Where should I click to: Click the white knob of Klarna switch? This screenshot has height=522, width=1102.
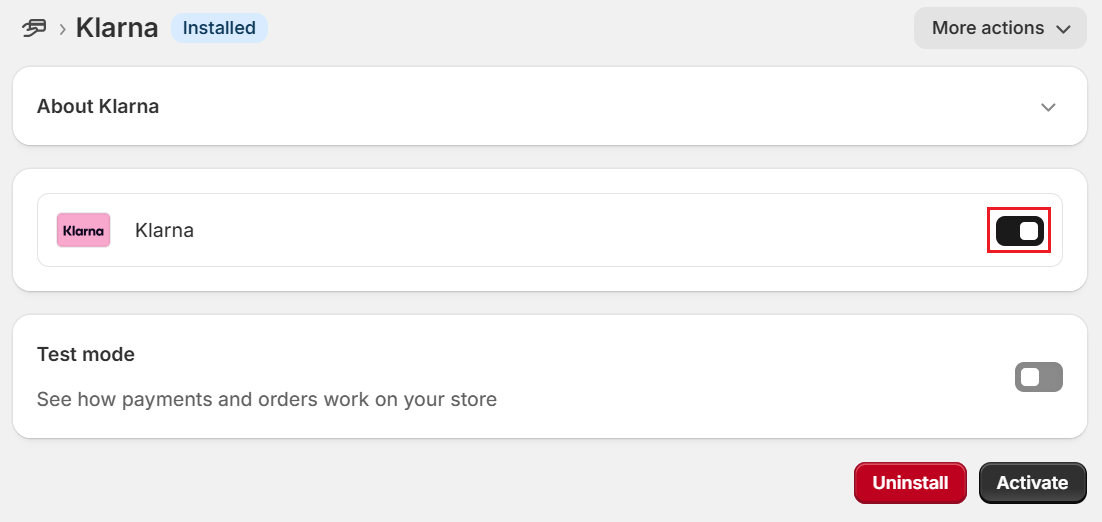coord(1029,230)
